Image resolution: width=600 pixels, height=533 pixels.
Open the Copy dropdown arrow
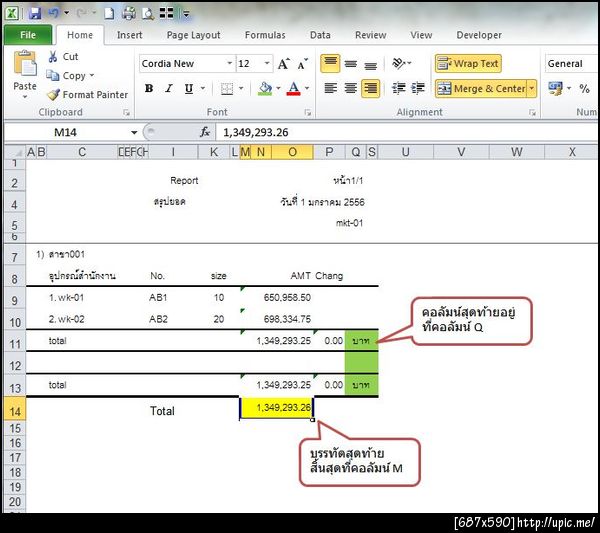pos(92,75)
